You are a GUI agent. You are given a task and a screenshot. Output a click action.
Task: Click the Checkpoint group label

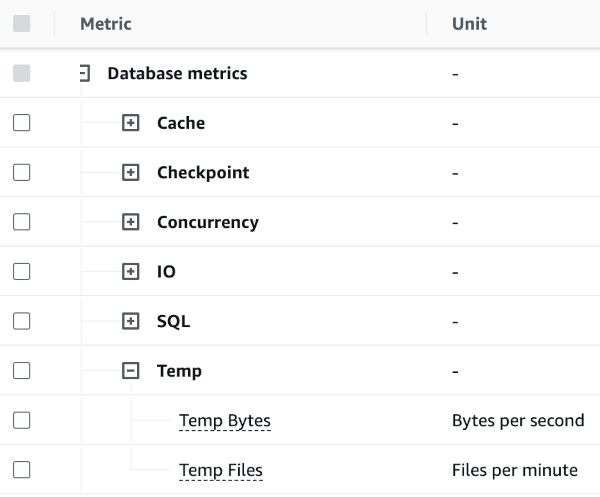(x=203, y=173)
